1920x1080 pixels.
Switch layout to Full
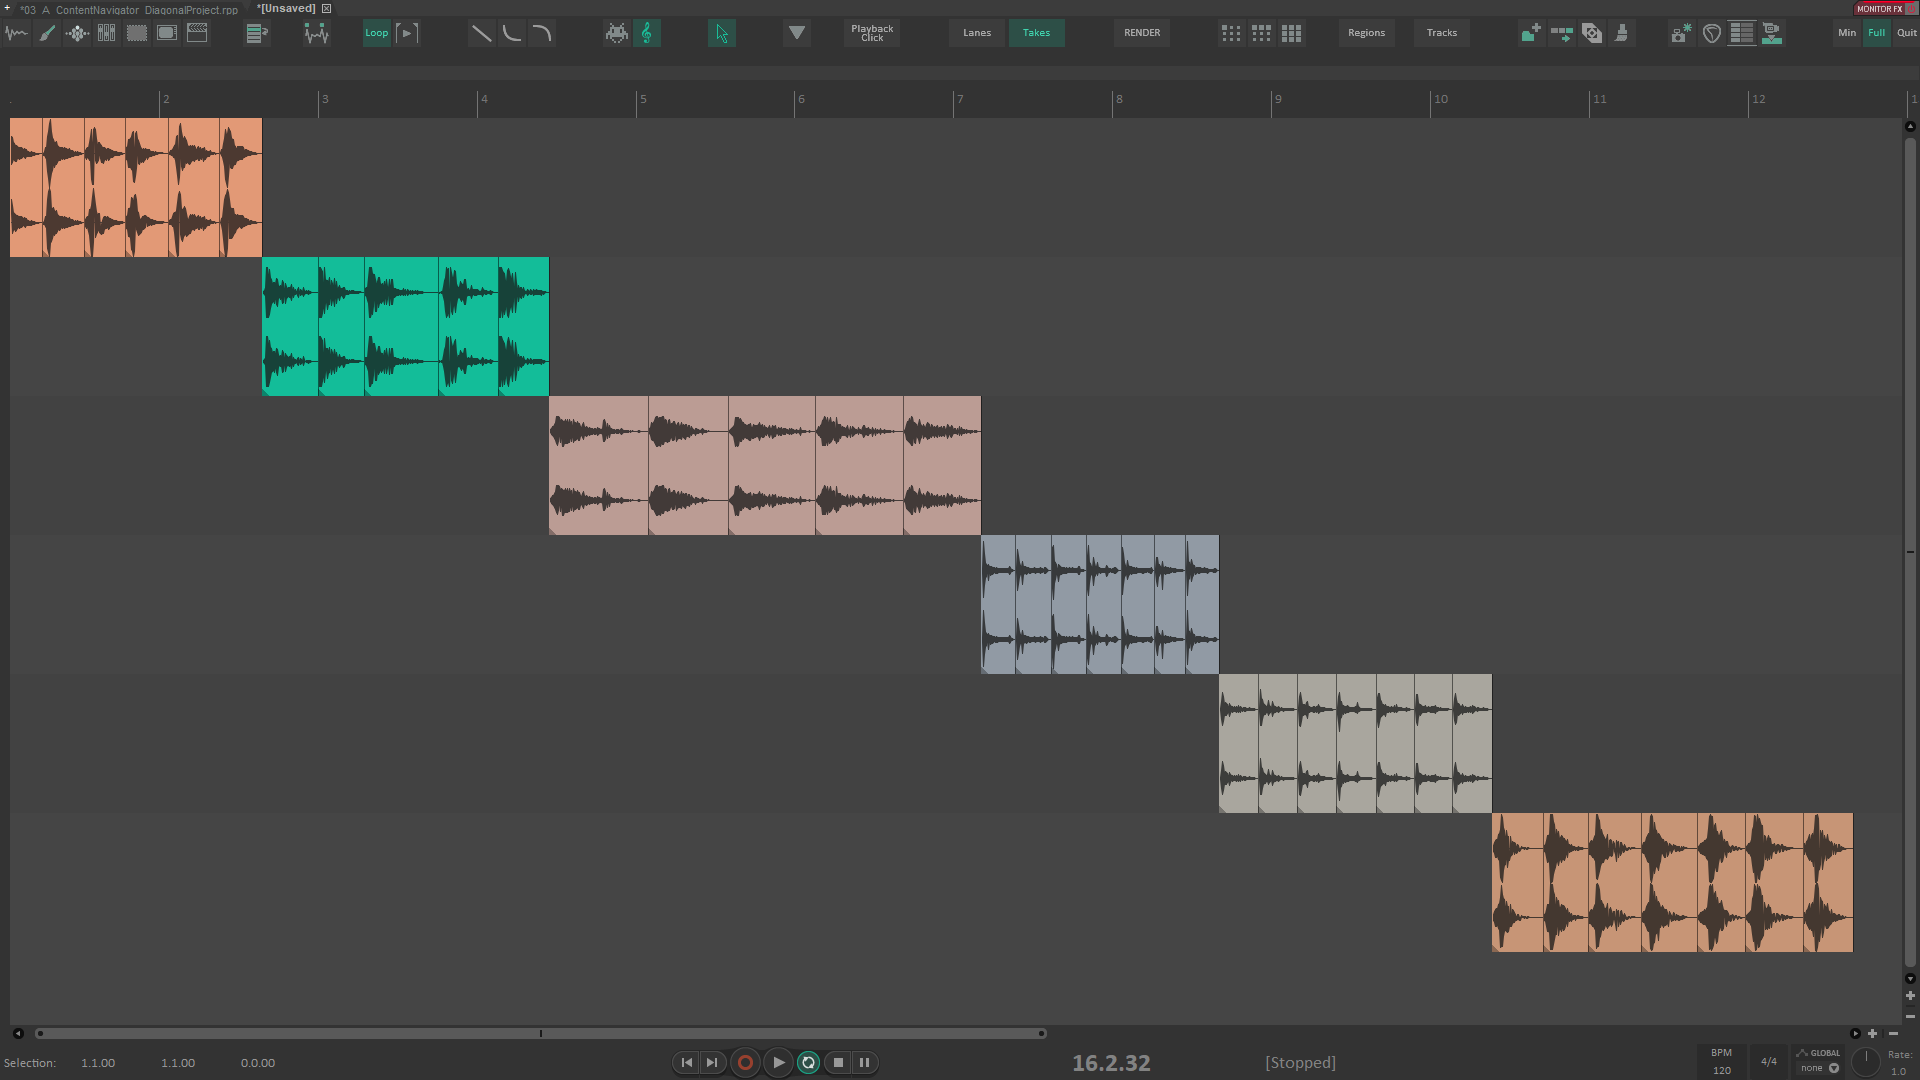1877,33
